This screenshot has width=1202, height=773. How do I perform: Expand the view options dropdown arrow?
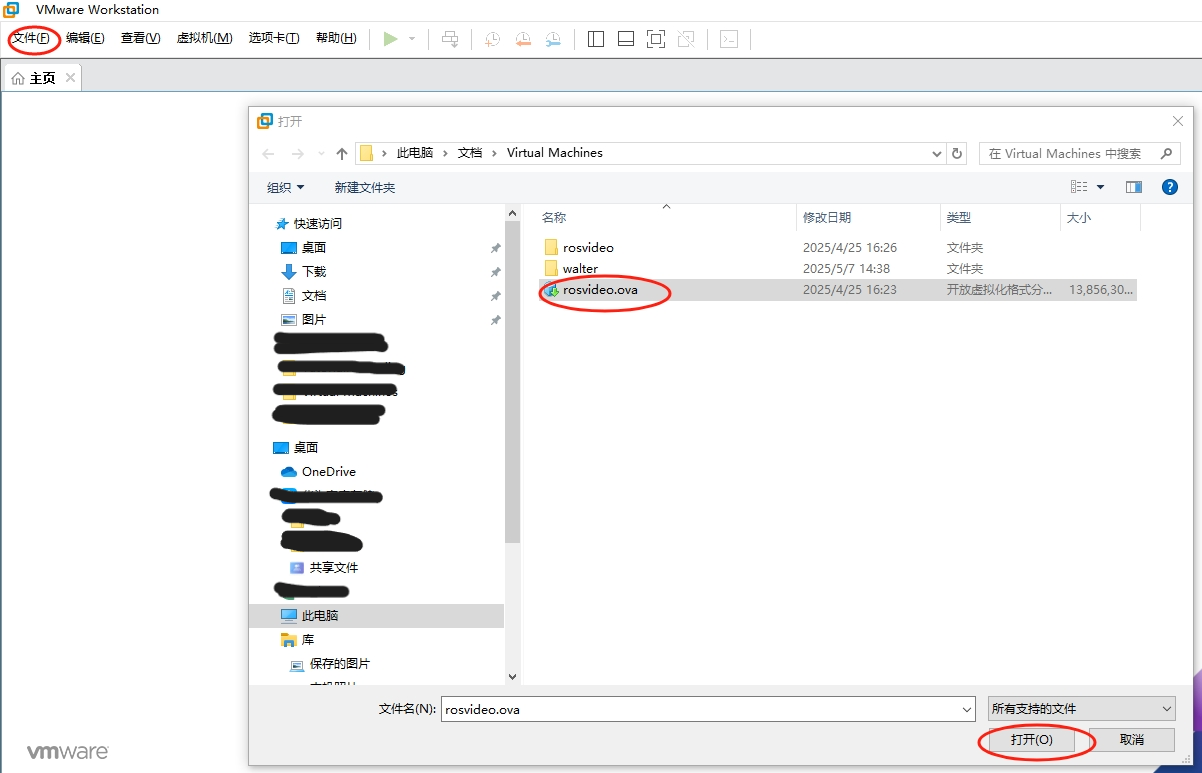point(1101,187)
